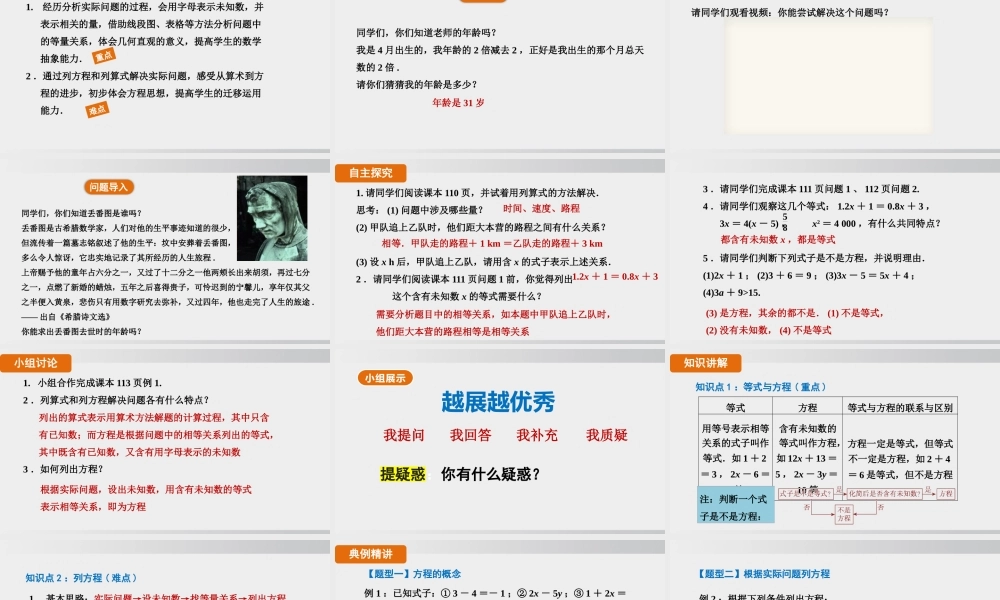This screenshot has width=1000, height=600.
Task: Click the blue note box 注：判断一个式子是不是方程
Action: point(736,506)
